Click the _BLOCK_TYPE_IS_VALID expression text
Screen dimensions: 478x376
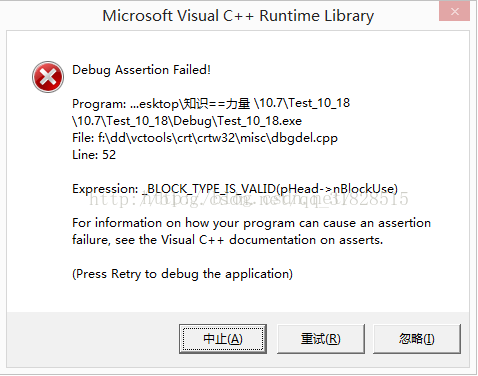click(x=209, y=189)
